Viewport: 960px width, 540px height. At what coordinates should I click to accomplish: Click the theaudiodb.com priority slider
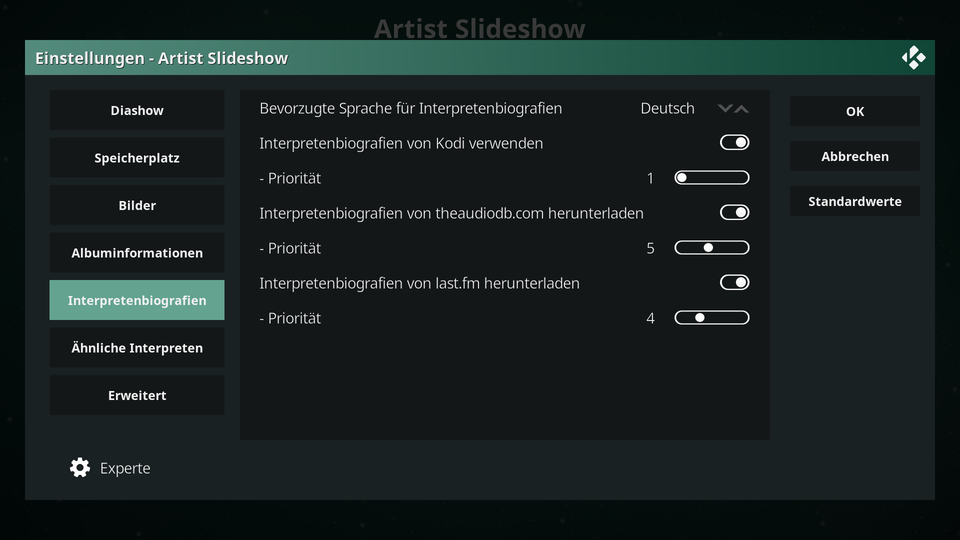tap(711, 247)
